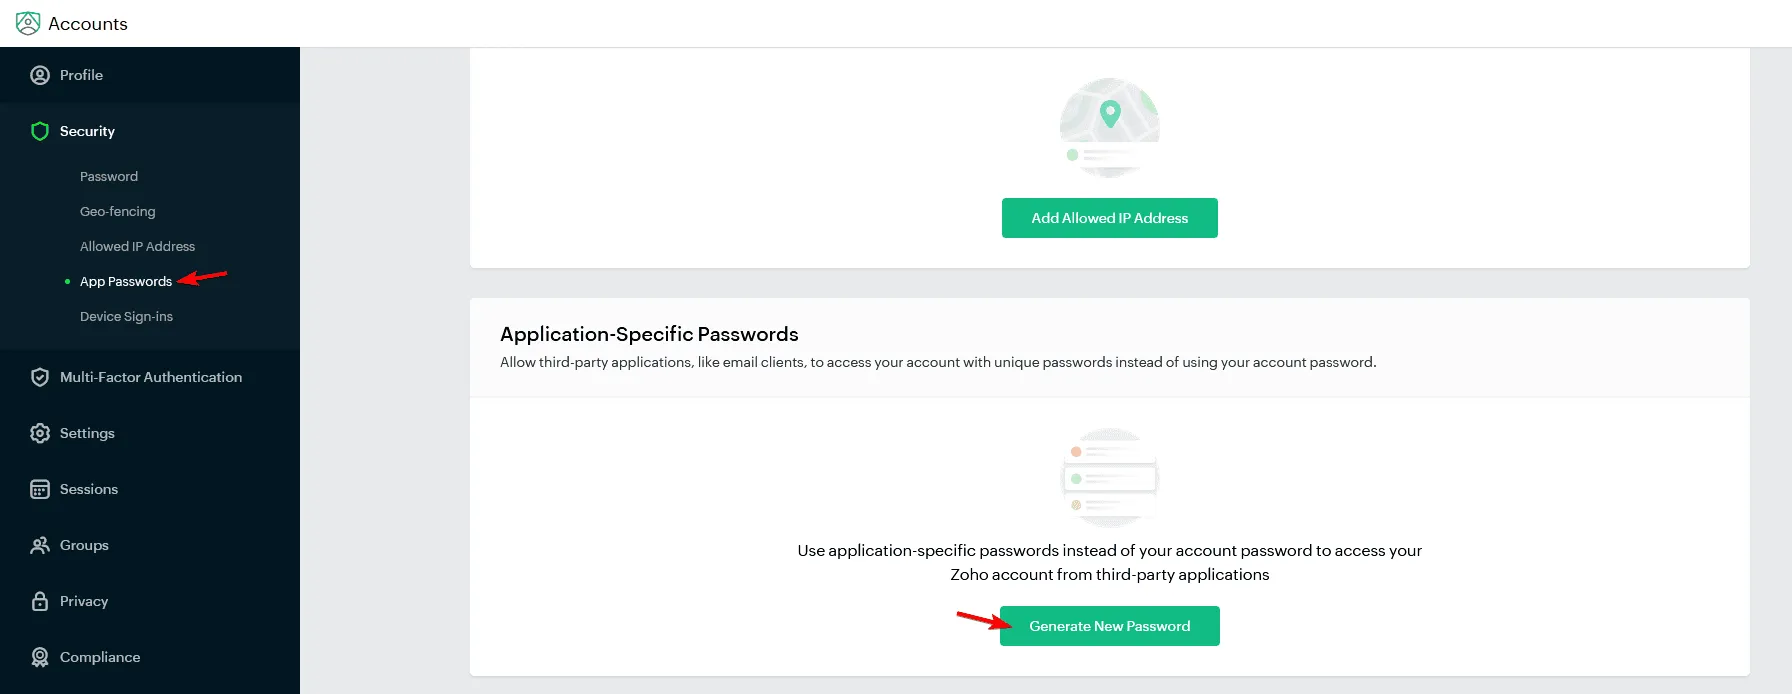Click the green Security shield icon

[39, 131]
